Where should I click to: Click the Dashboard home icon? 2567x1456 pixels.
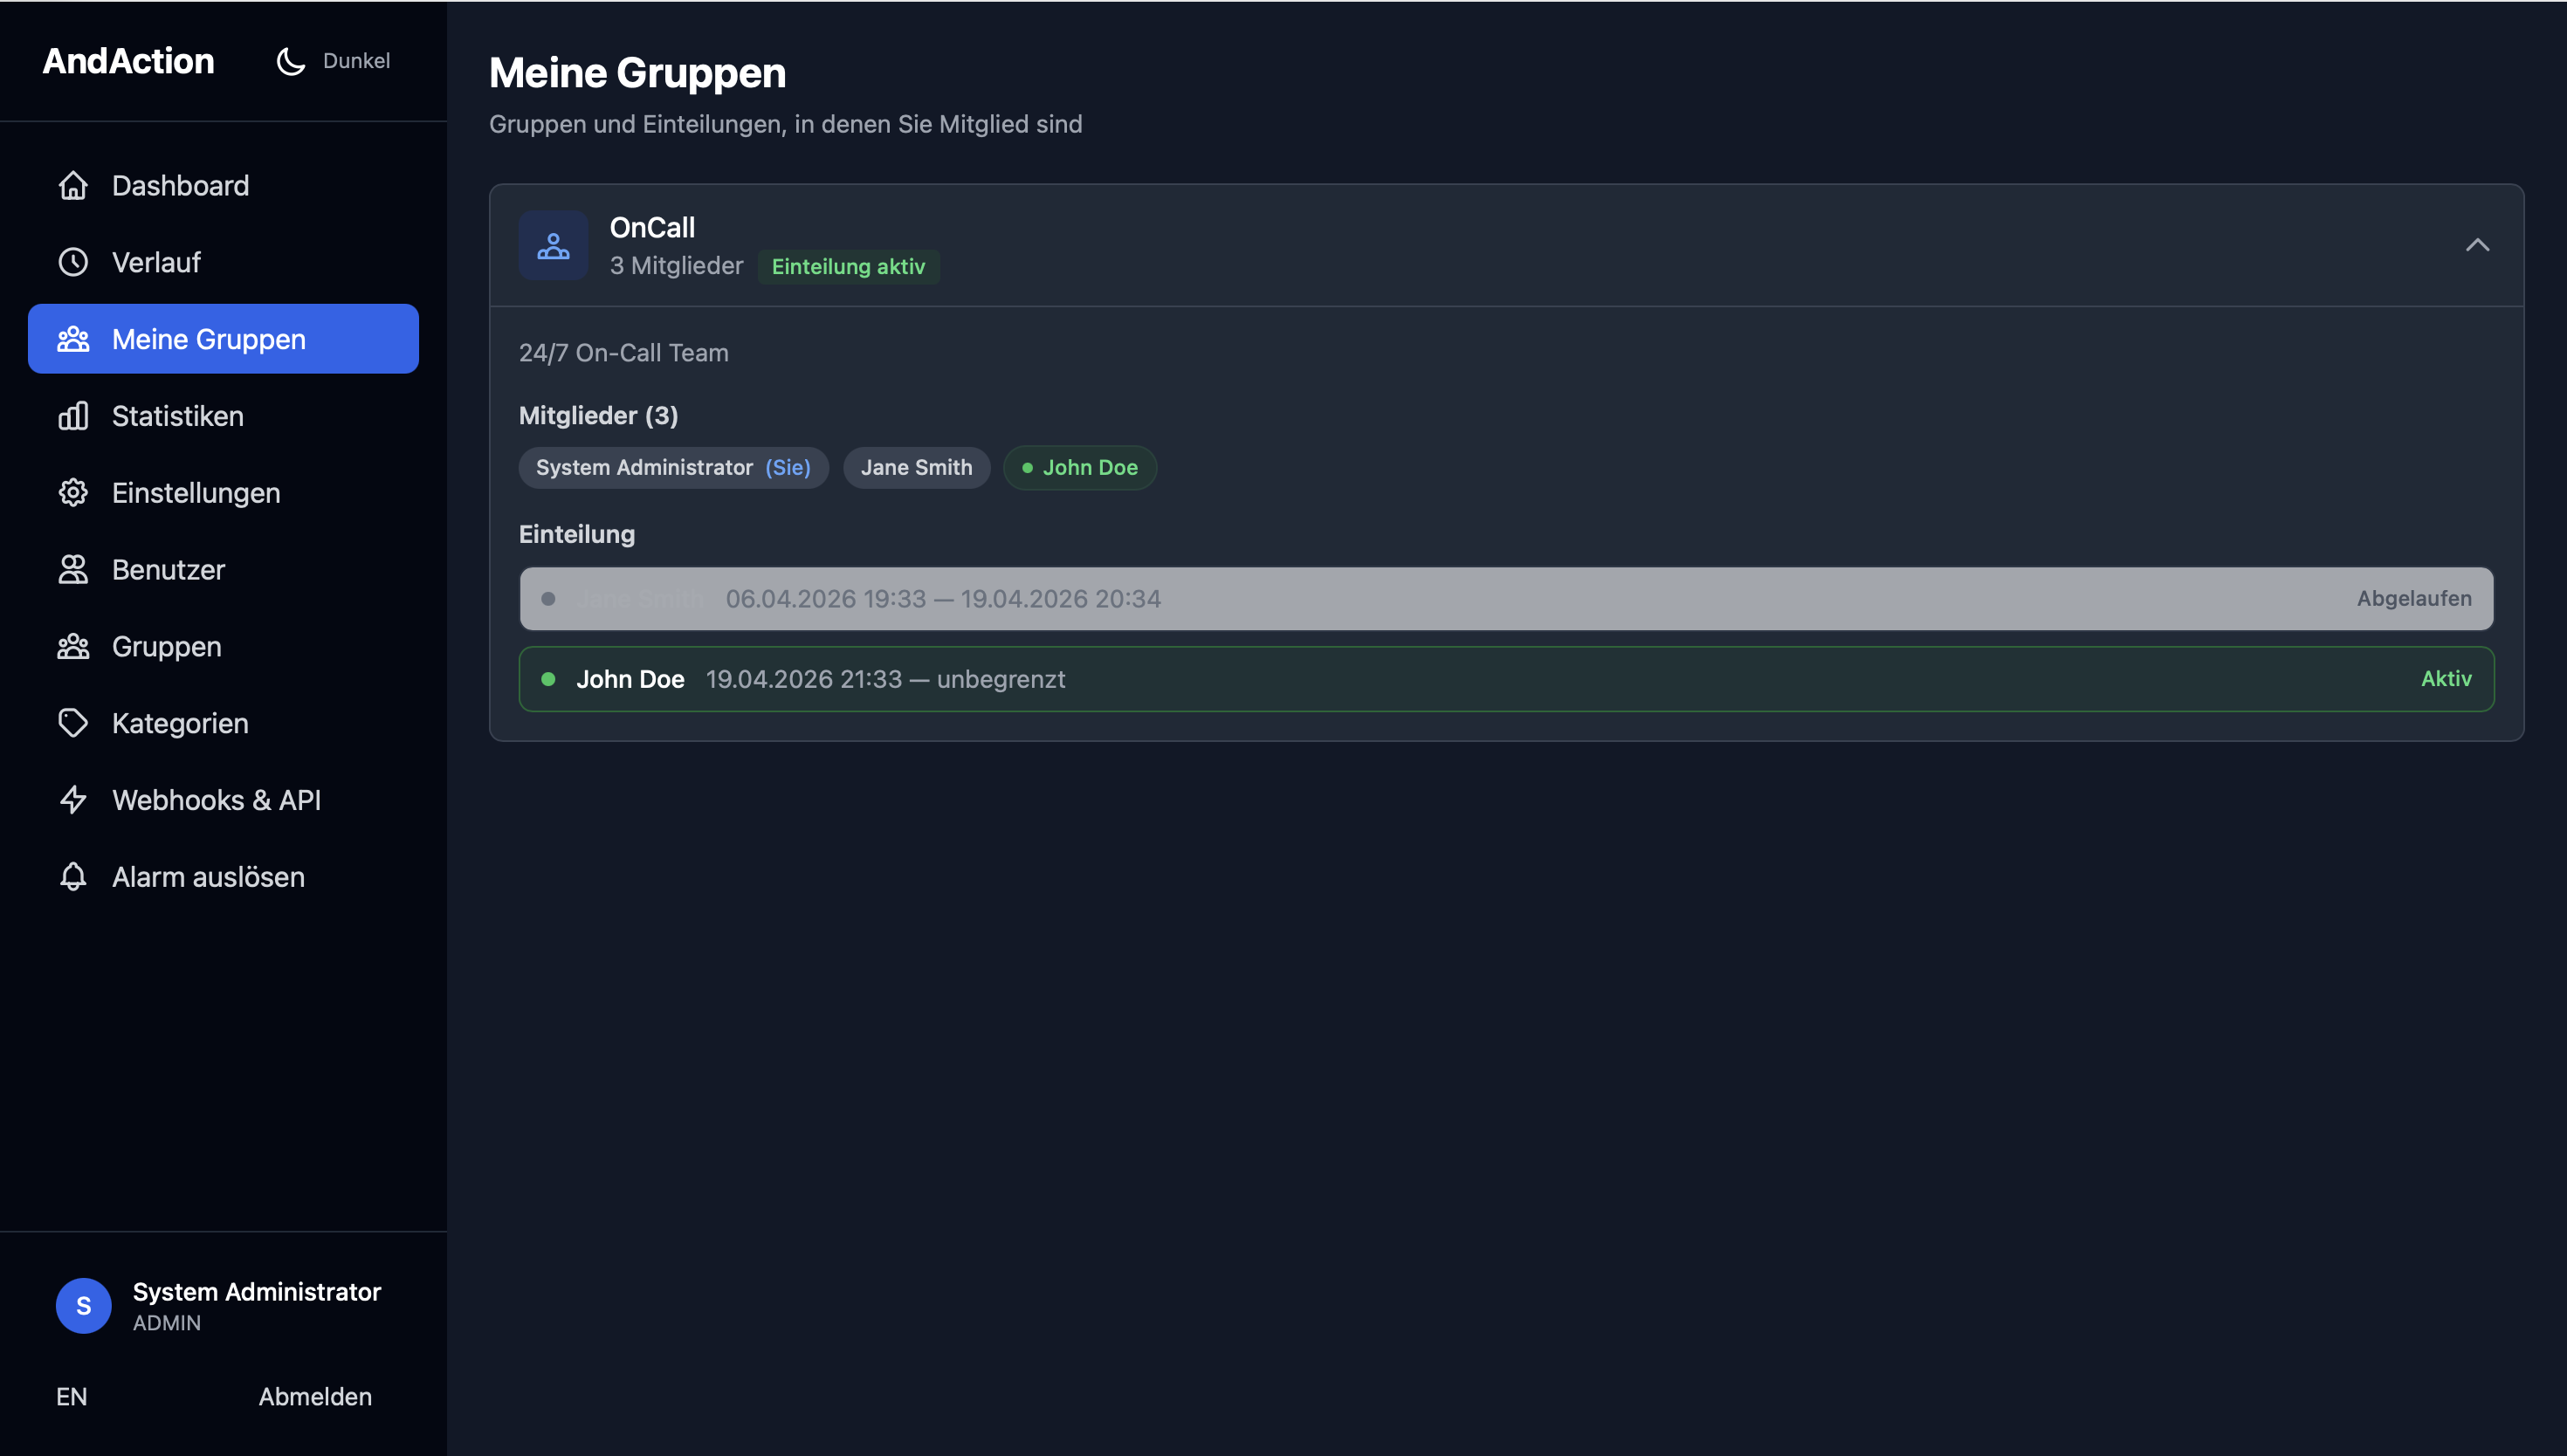(x=73, y=186)
